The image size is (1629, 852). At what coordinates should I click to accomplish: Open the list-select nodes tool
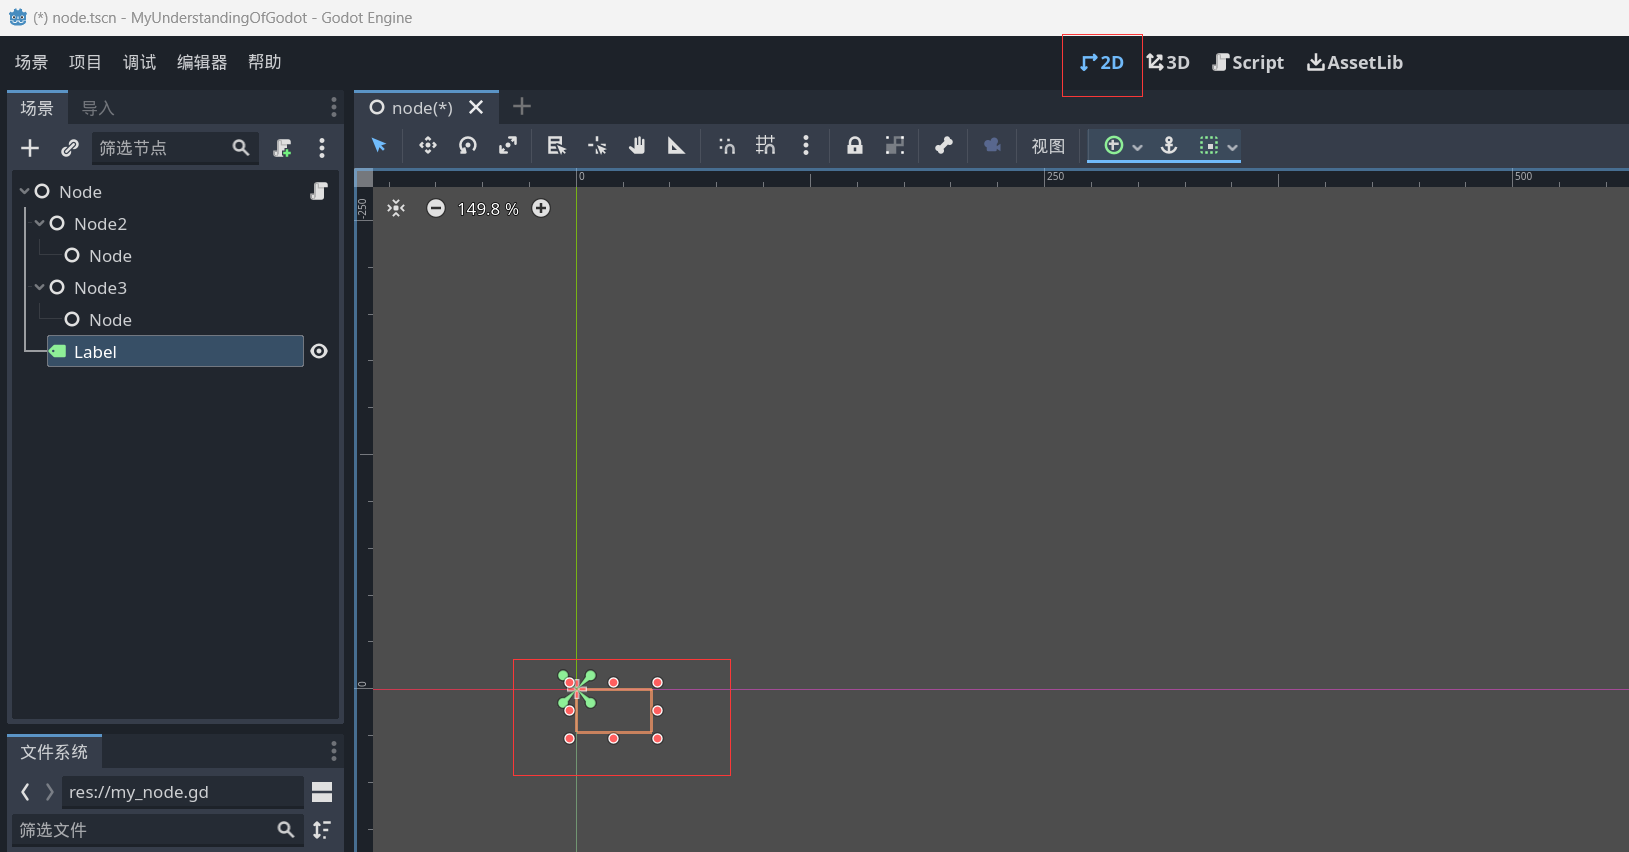point(557,146)
